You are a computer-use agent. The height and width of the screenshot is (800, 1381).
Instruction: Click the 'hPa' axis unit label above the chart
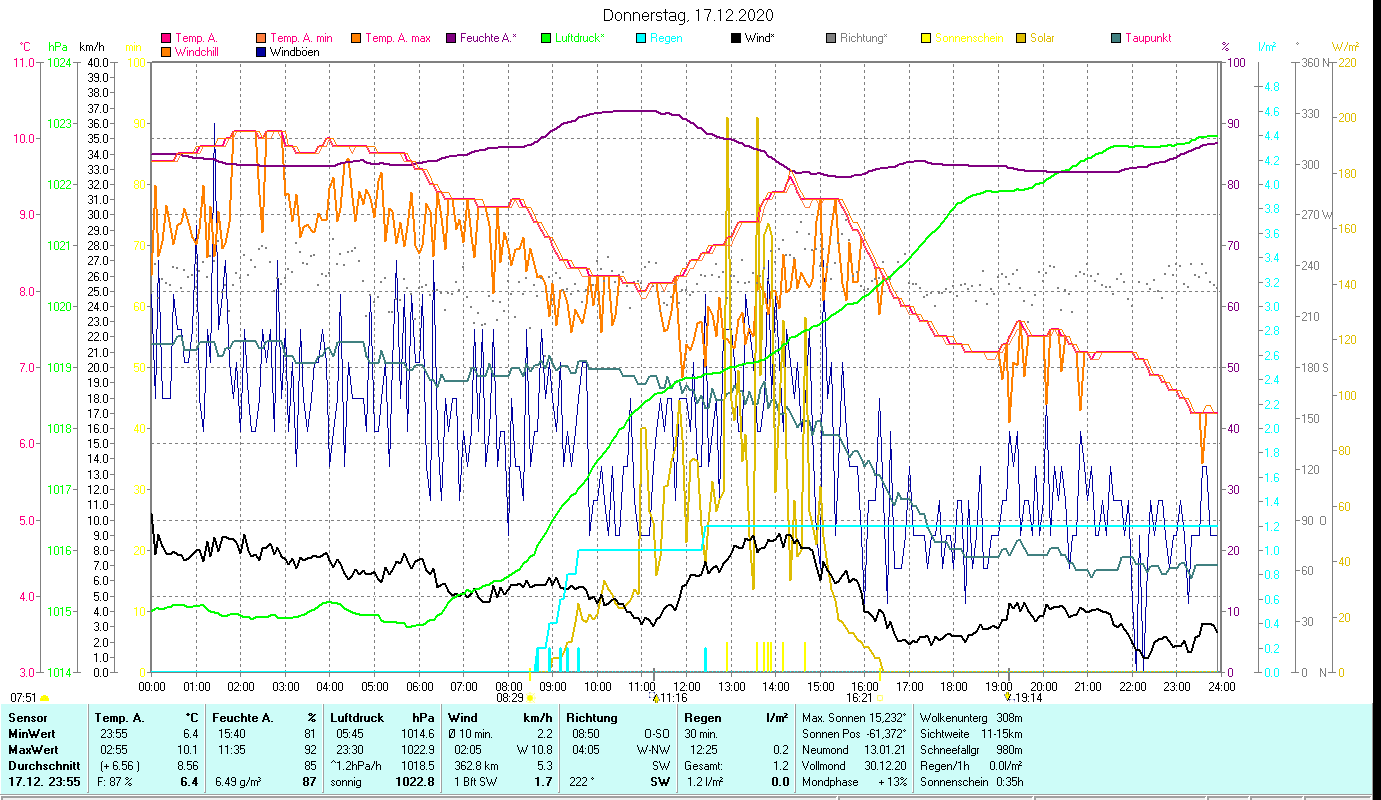click(58, 47)
